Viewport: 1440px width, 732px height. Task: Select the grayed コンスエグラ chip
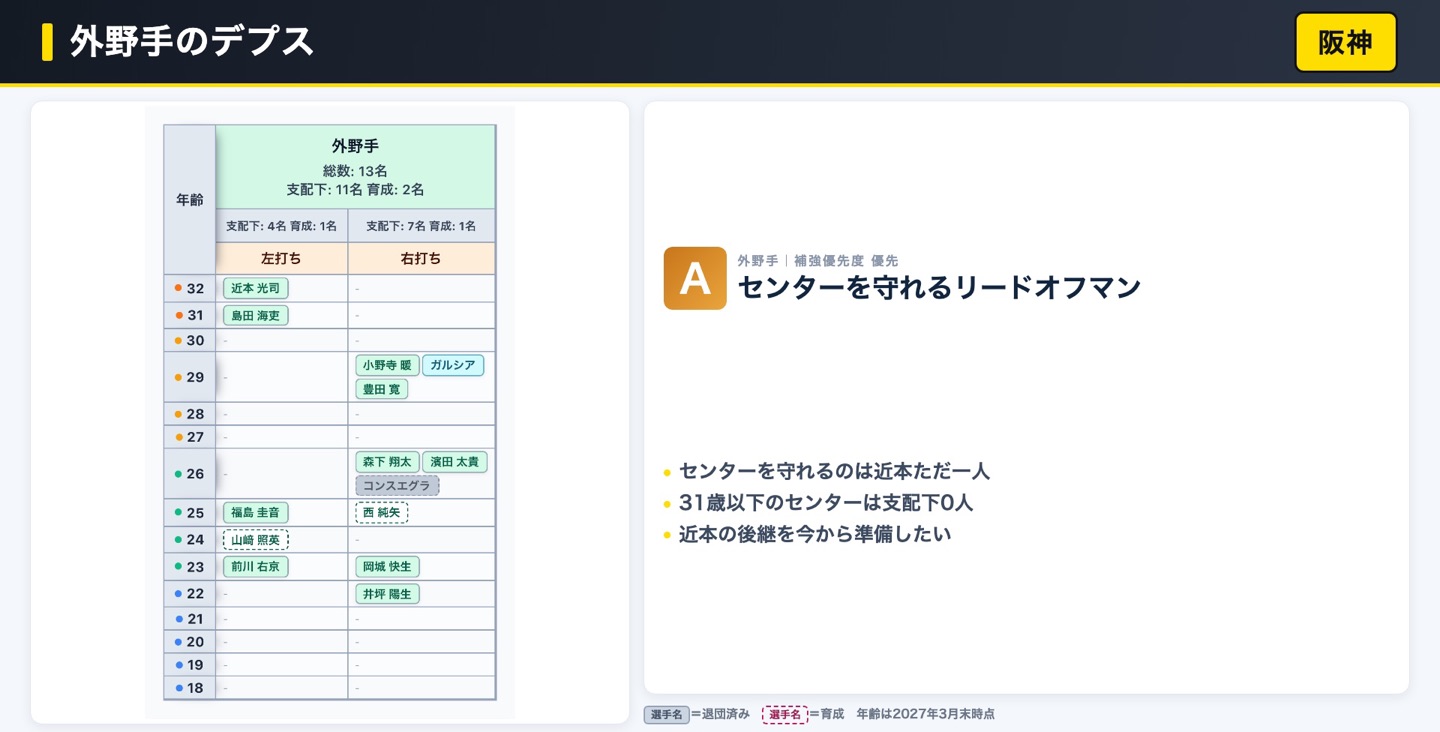[397, 486]
